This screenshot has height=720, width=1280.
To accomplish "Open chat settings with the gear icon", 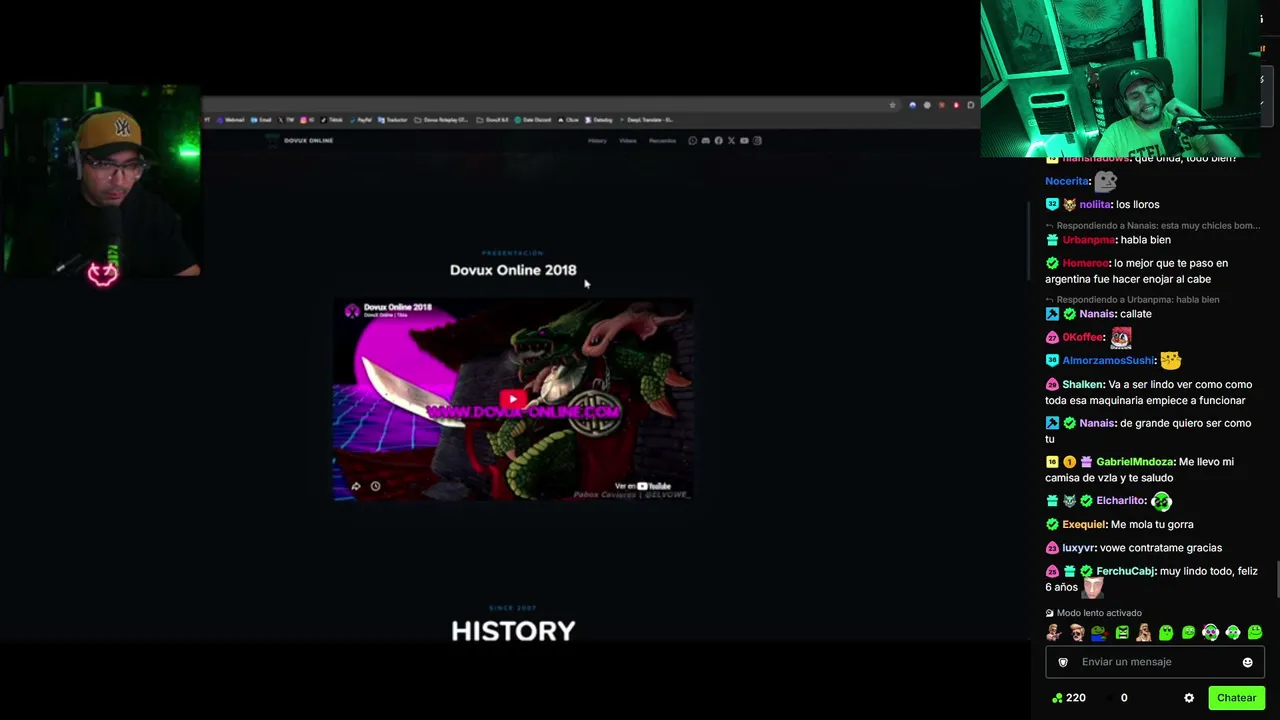I will [1189, 698].
